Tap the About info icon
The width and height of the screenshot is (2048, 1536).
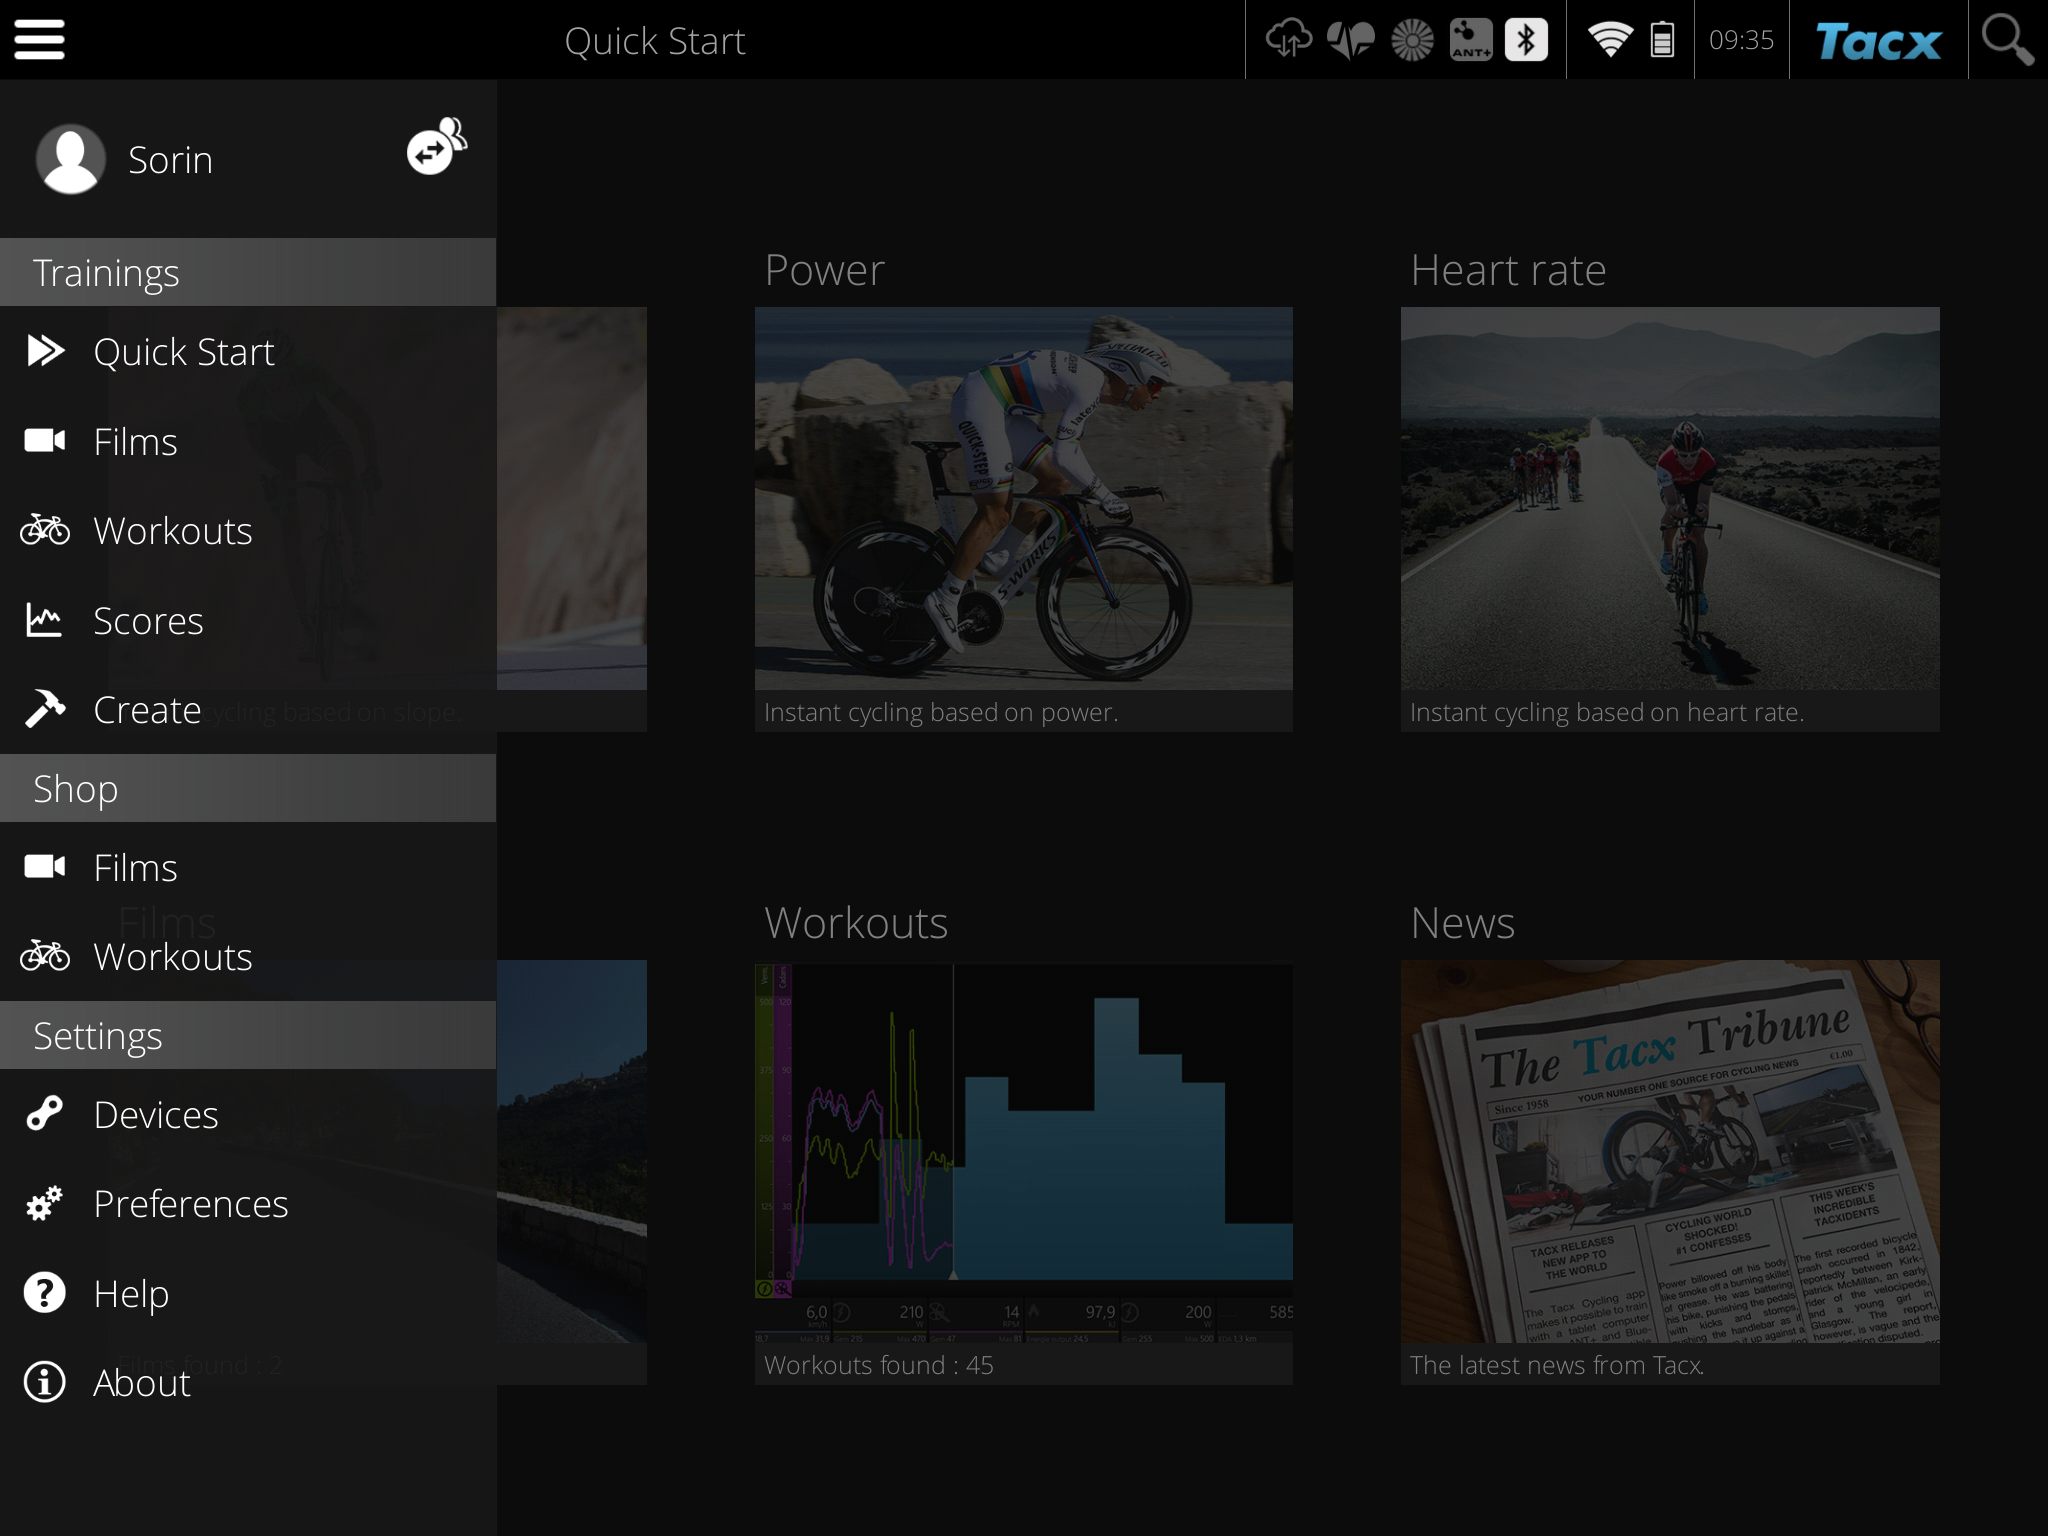click(x=45, y=1382)
